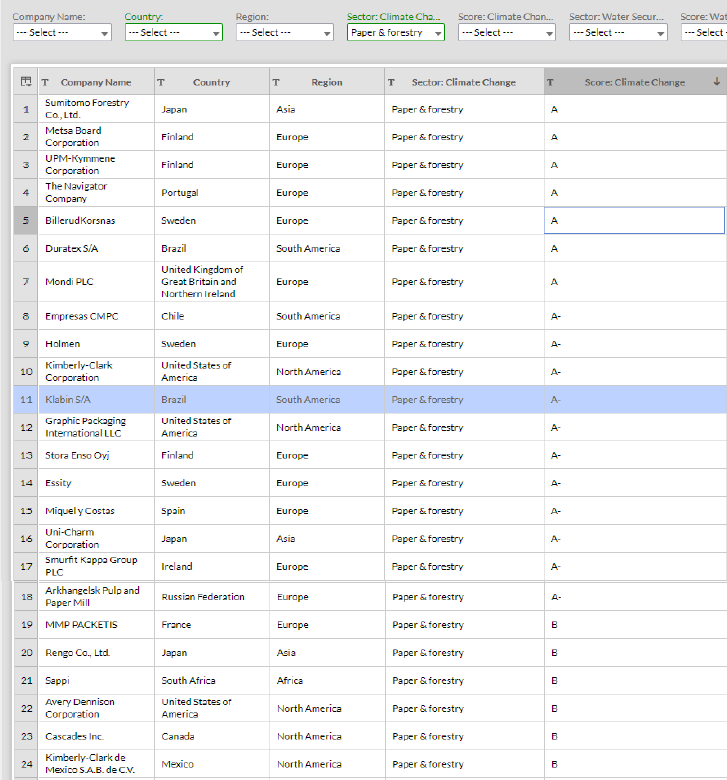This screenshot has height=780, width=727.
Task: Click the Portugal country cell
Action: click(x=212, y=193)
